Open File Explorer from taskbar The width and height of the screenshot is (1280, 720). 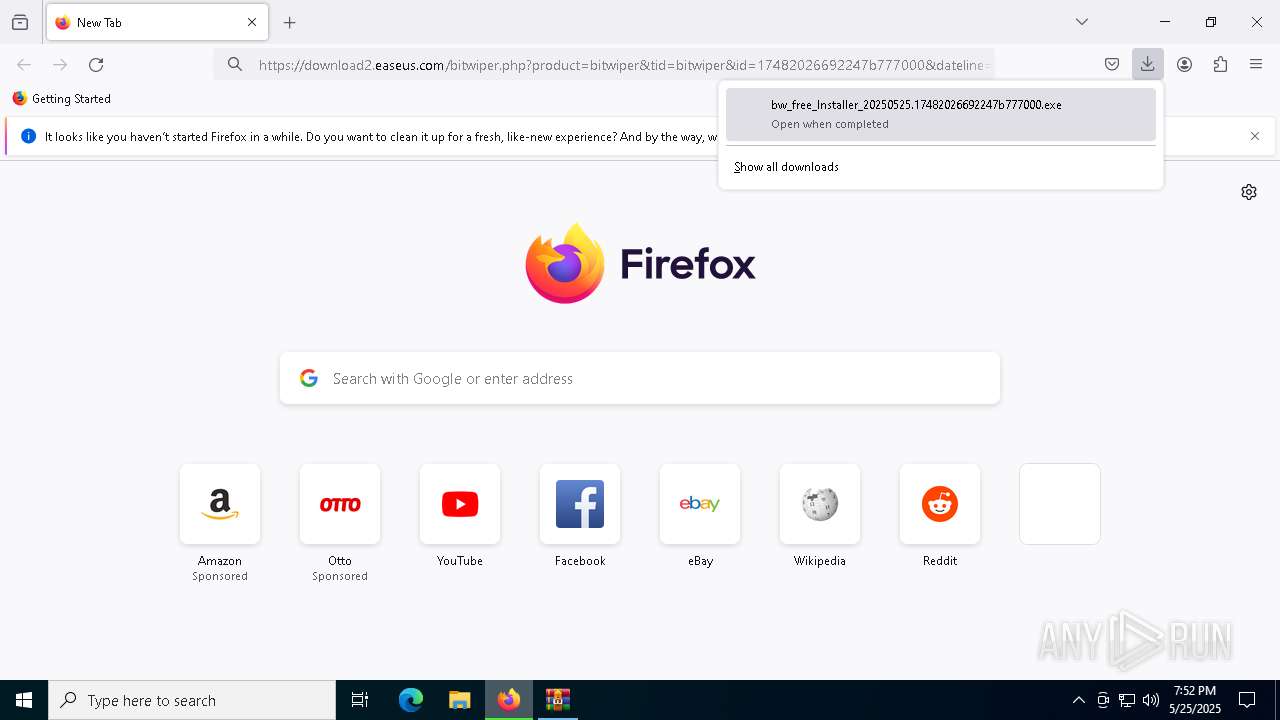tap(460, 700)
